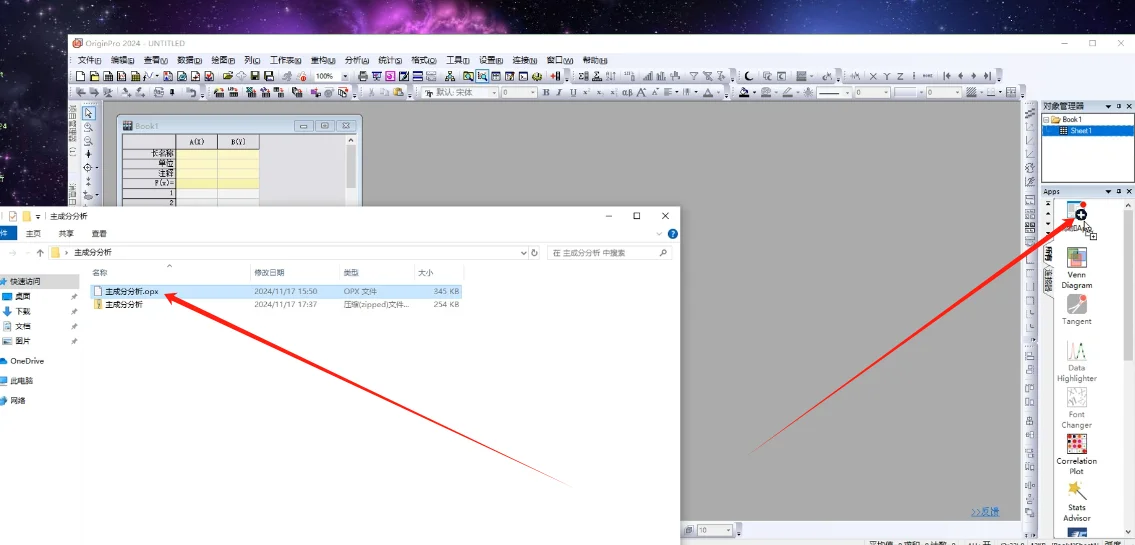Switch to the 查看 tab in Explorer

98,234
